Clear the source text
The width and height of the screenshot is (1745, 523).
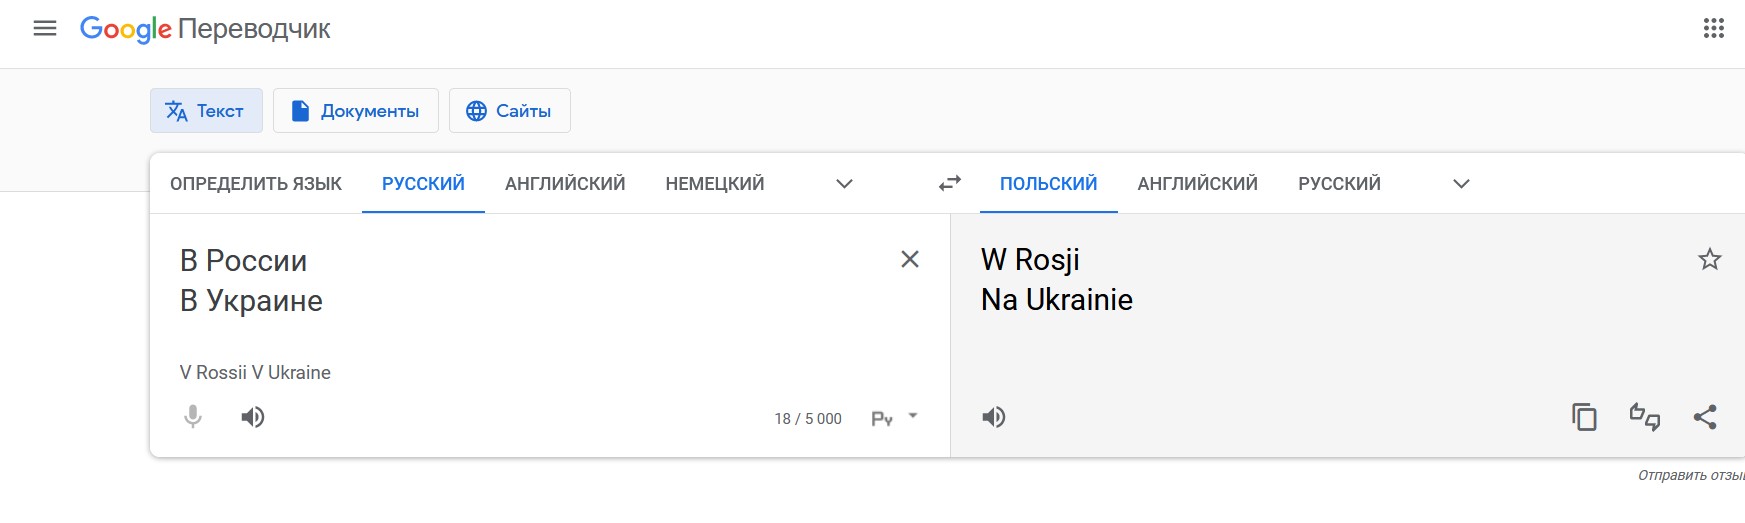coord(910,259)
